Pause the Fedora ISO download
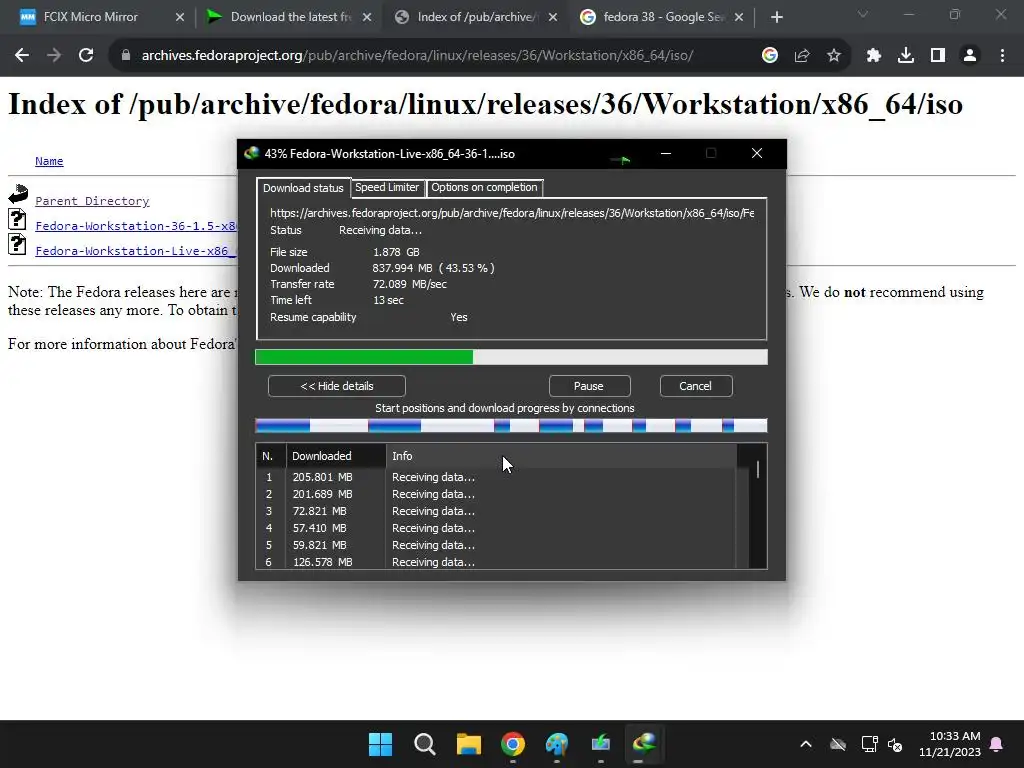1024x768 pixels. (589, 386)
